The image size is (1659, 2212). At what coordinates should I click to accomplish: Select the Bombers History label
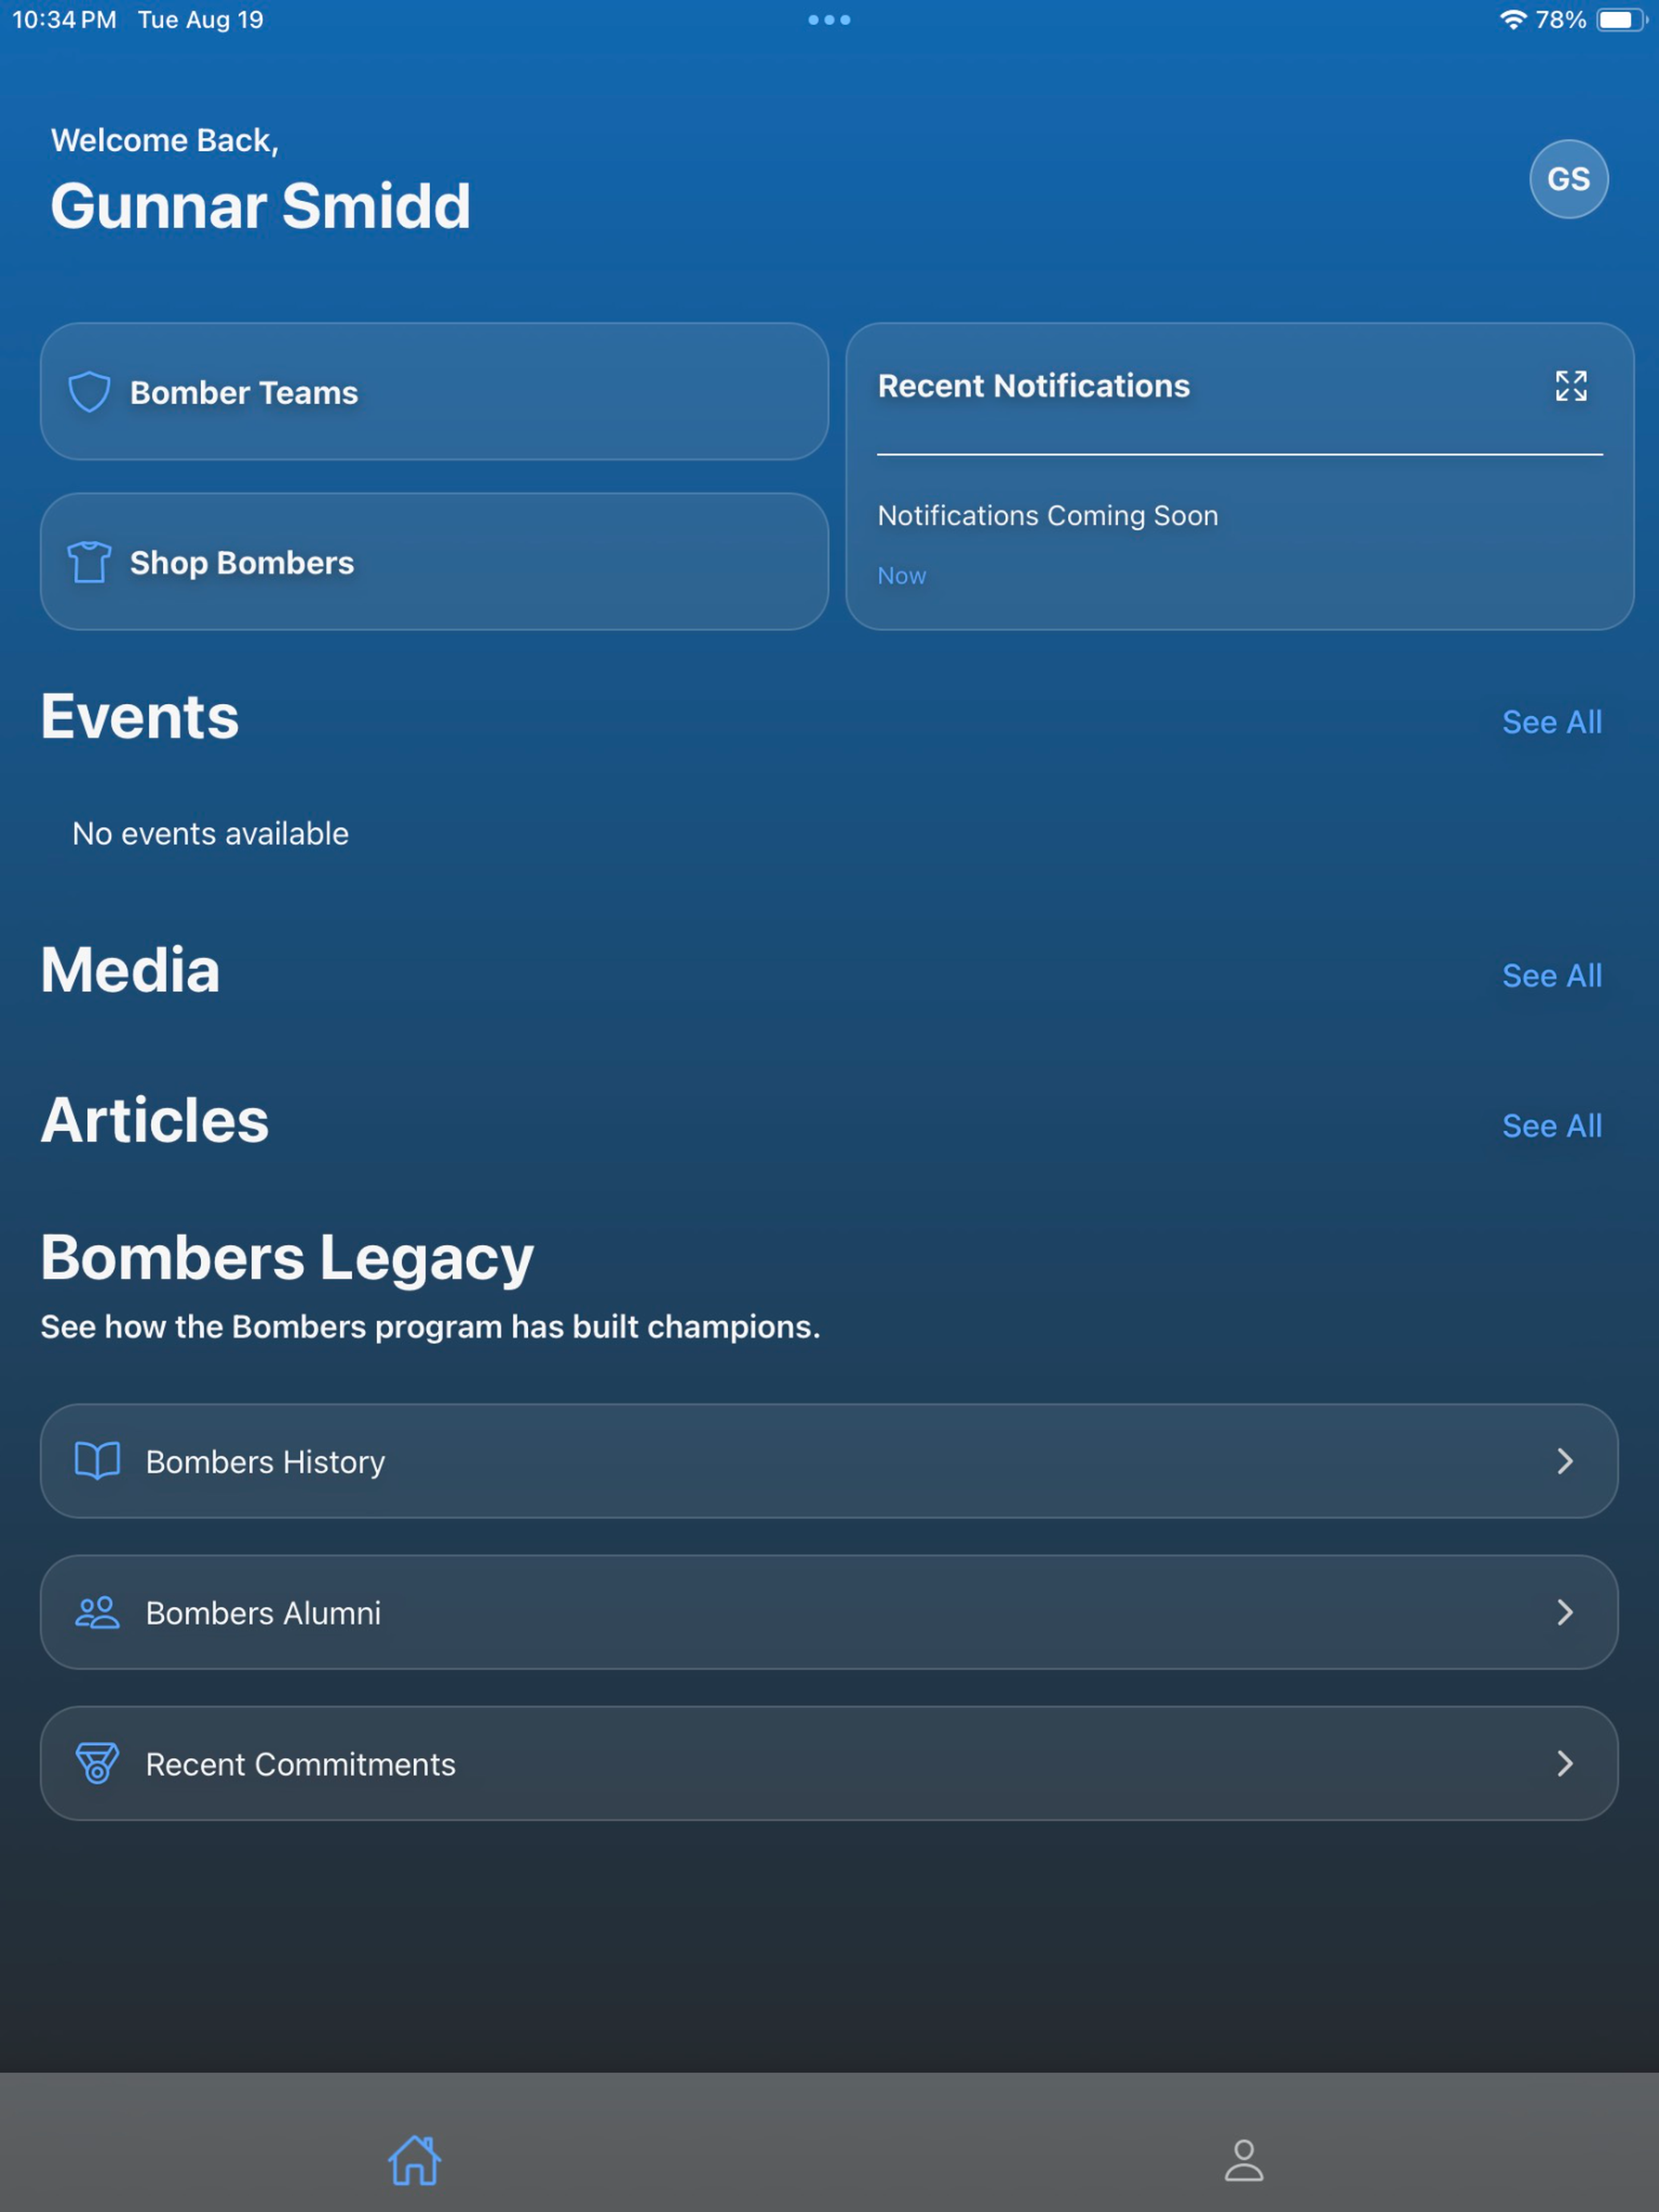pos(265,1462)
